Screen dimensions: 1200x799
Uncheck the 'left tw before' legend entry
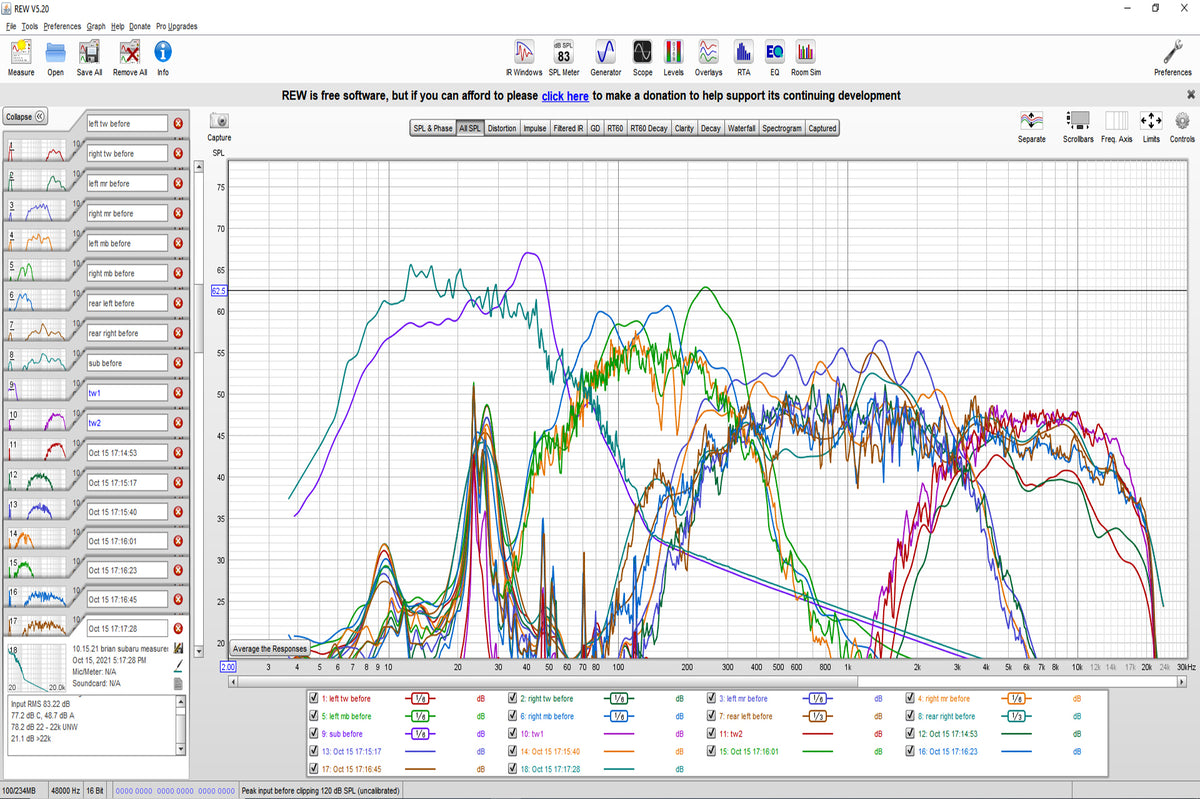point(313,698)
